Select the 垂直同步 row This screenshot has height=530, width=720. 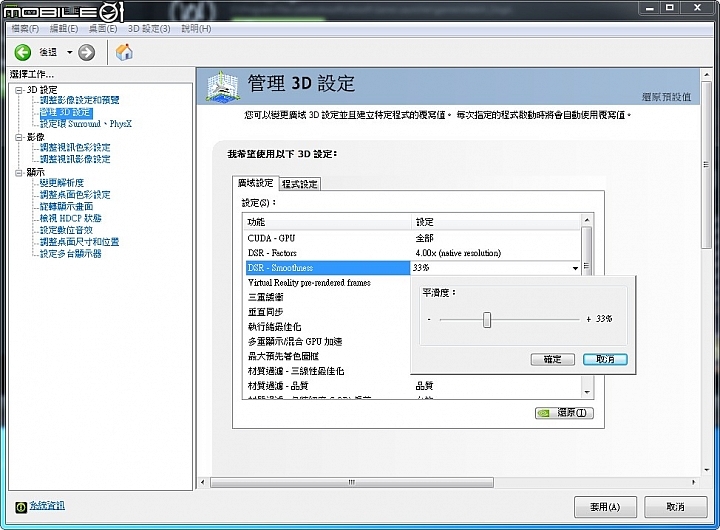328,312
